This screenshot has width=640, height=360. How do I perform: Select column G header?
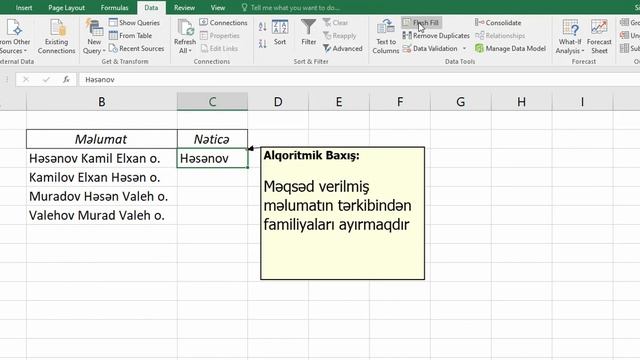pyautogui.click(x=461, y=102)
